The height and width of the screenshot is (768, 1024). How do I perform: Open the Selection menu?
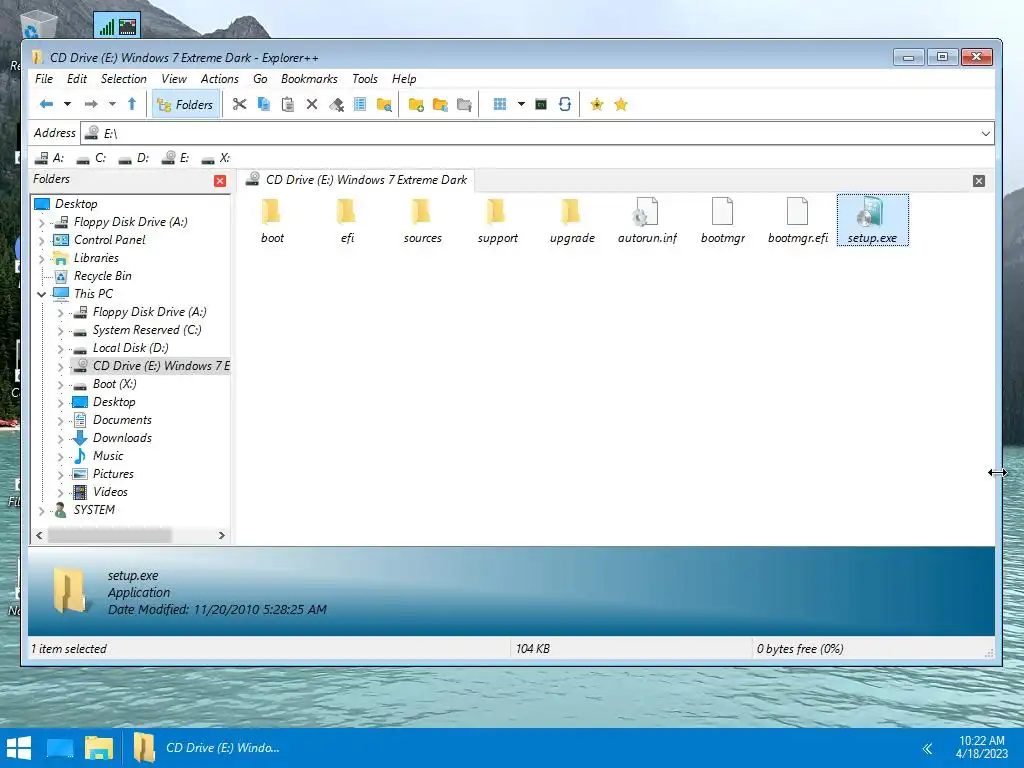[123, 78]
